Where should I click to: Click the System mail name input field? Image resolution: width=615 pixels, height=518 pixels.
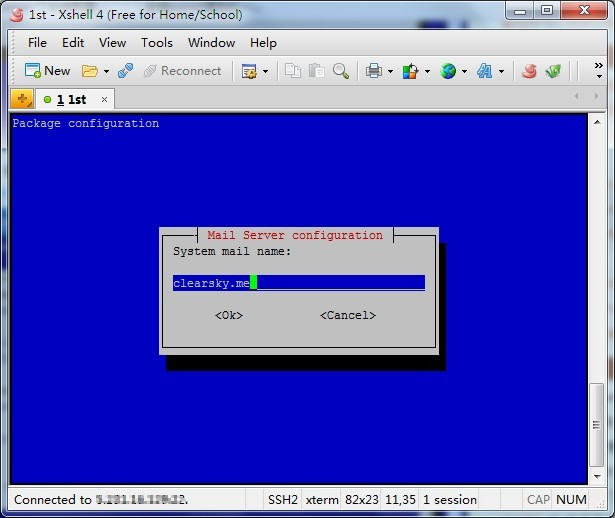coord(298,283)
